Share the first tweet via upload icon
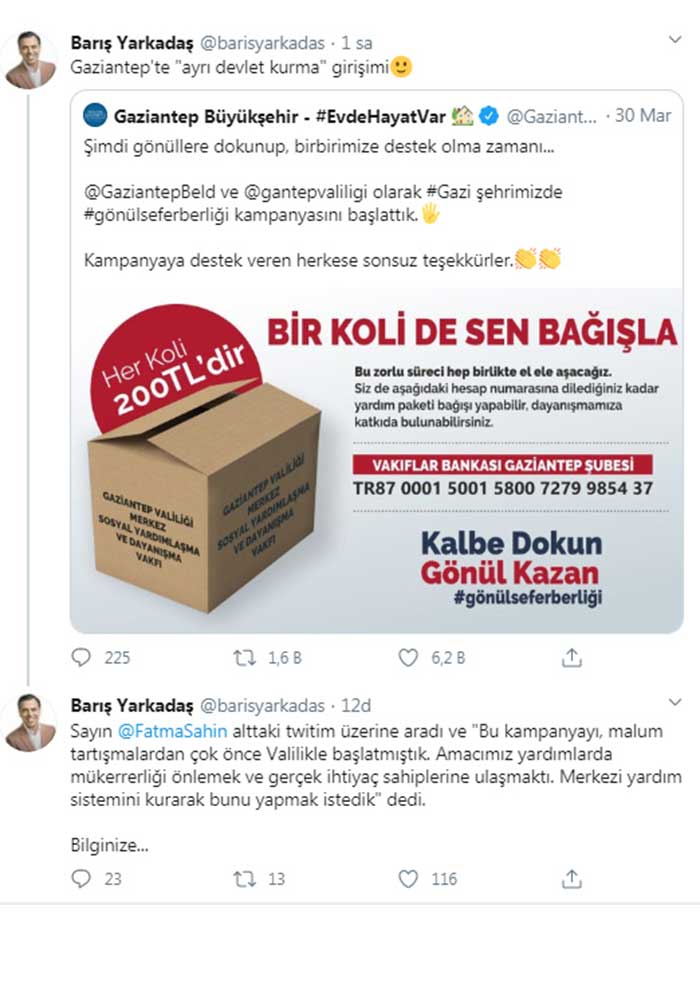The width and height of the screenshot is (700, 1000). point(572,657)
